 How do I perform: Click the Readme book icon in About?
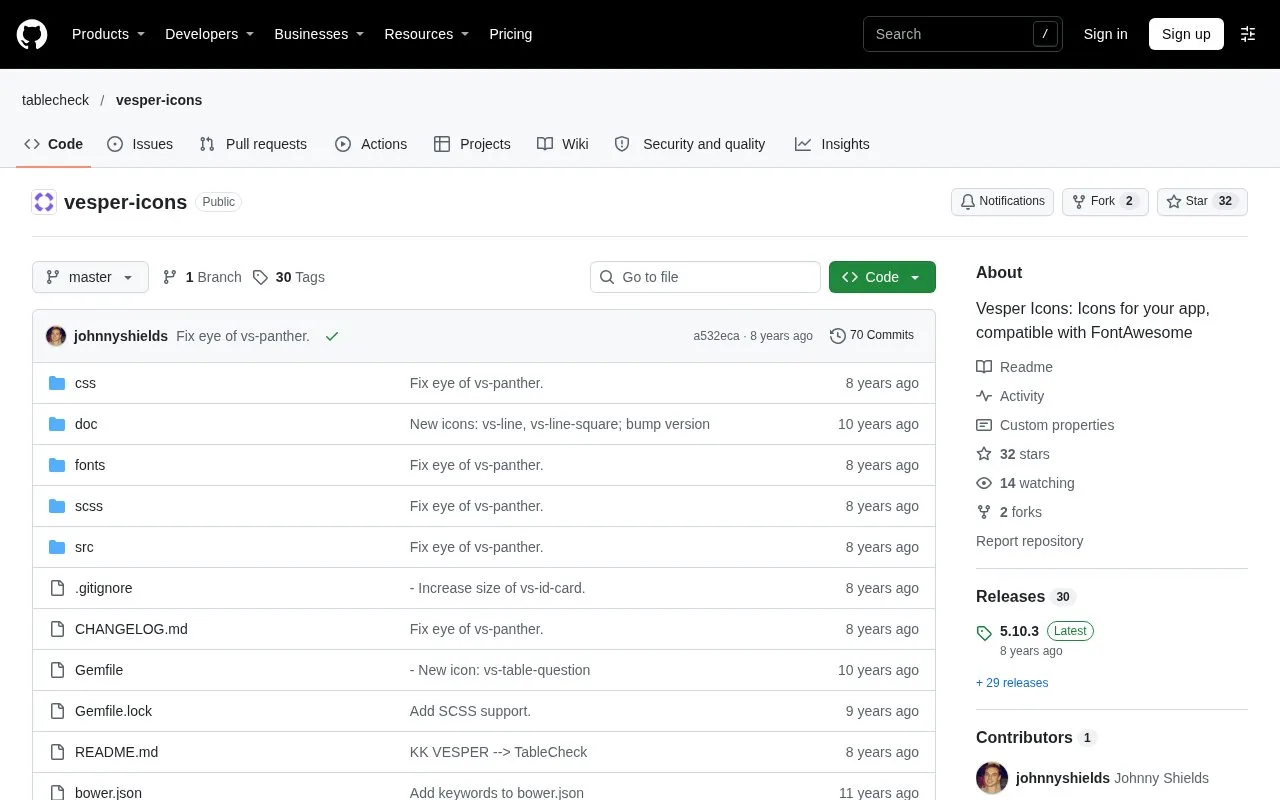(x=984, y=367)
